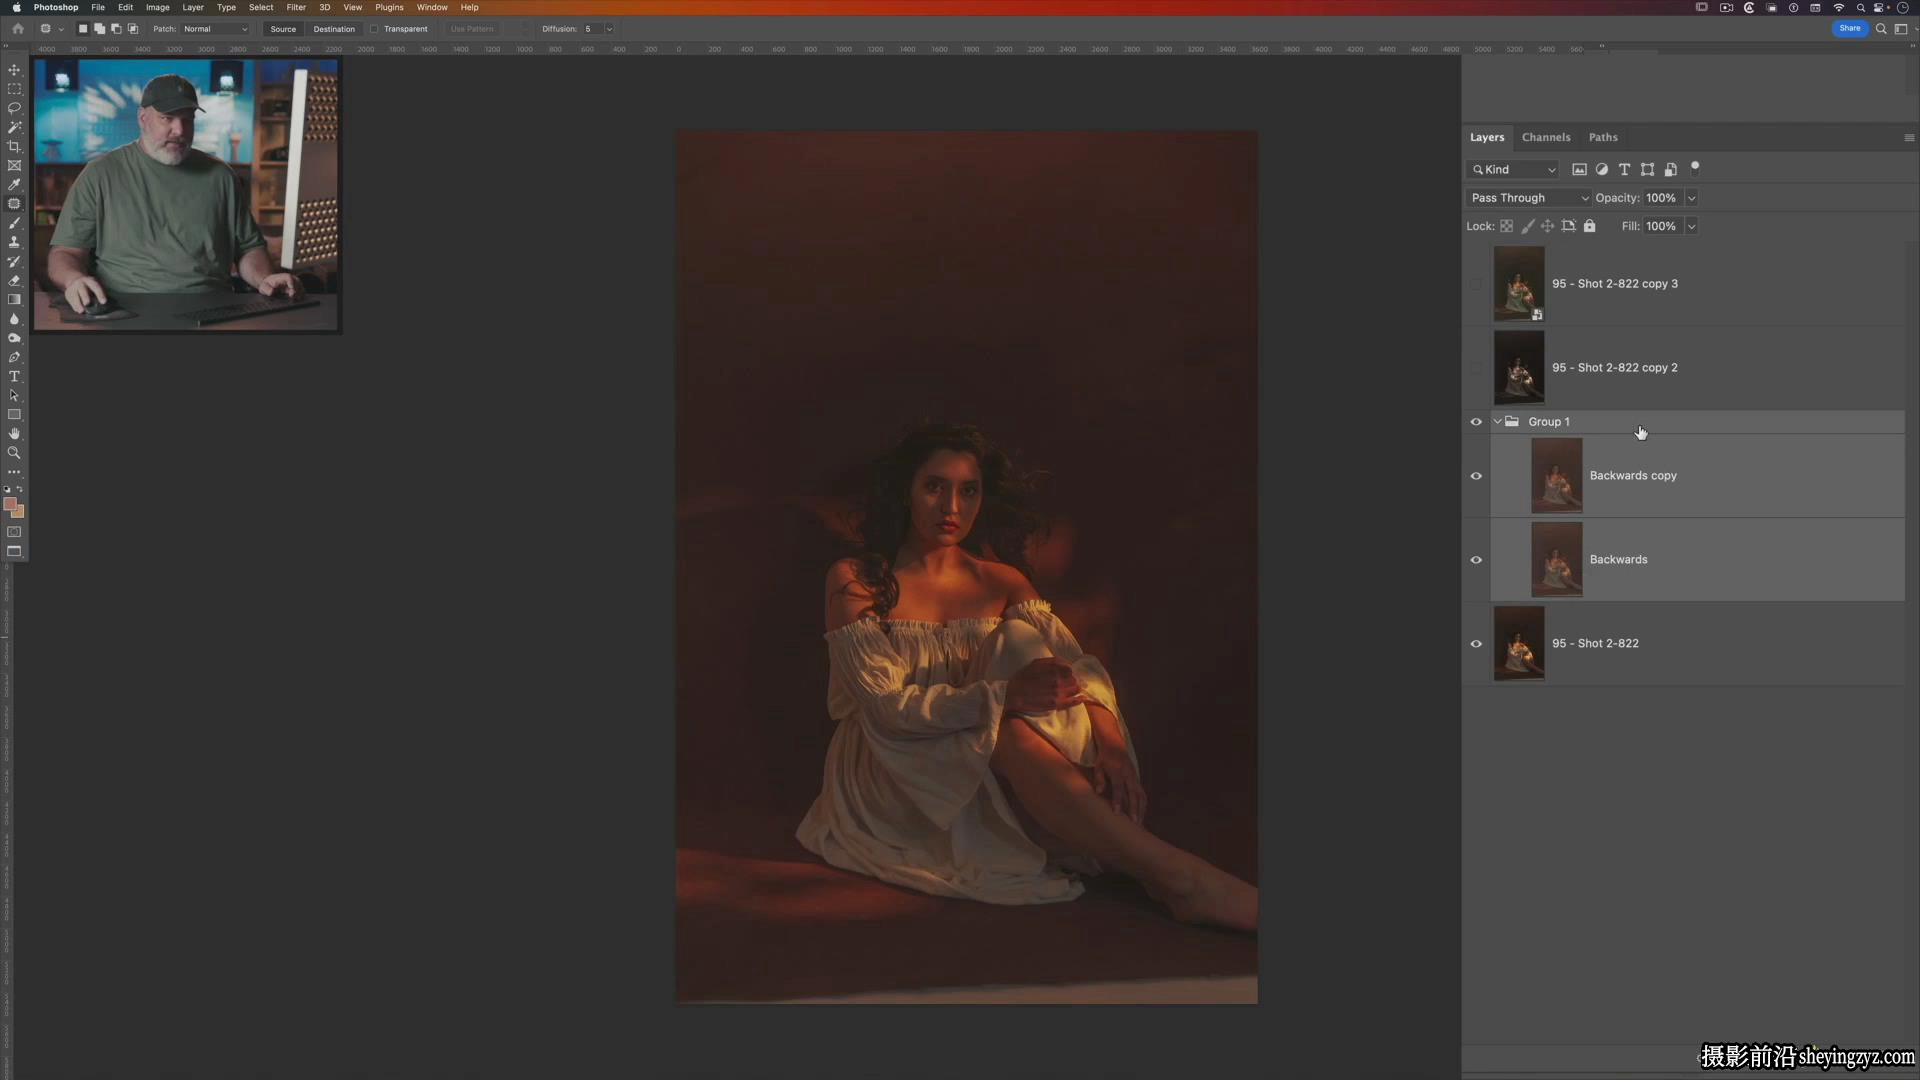Select the Crop tool
This screenshot has width=1920, height=1080.
14,147
